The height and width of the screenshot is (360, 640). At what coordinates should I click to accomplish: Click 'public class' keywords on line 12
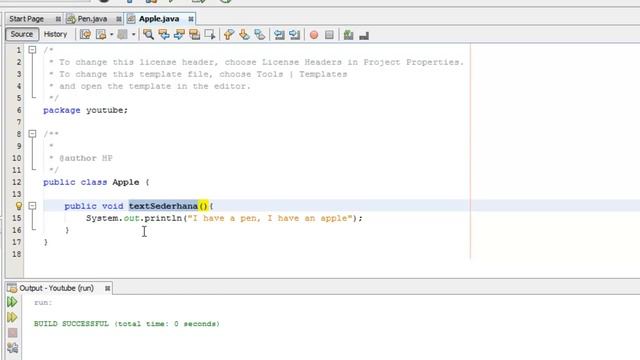75,182
